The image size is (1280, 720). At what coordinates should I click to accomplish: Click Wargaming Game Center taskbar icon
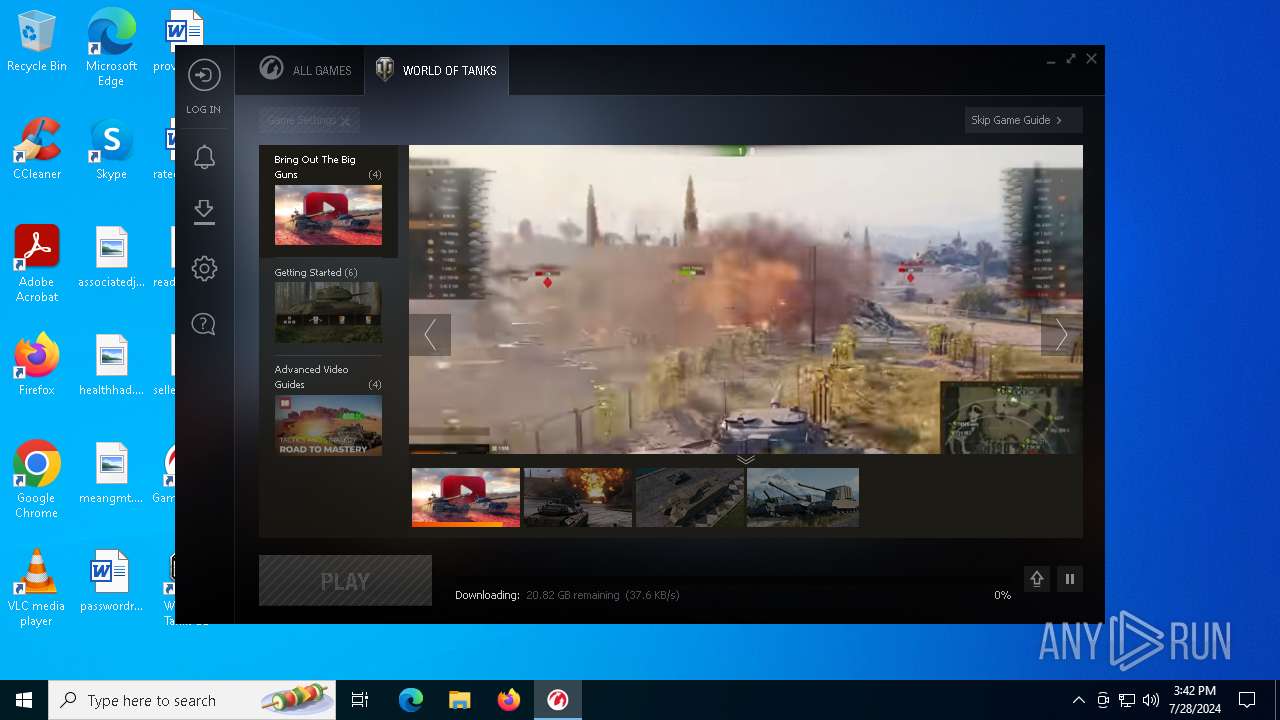(558, 700)
